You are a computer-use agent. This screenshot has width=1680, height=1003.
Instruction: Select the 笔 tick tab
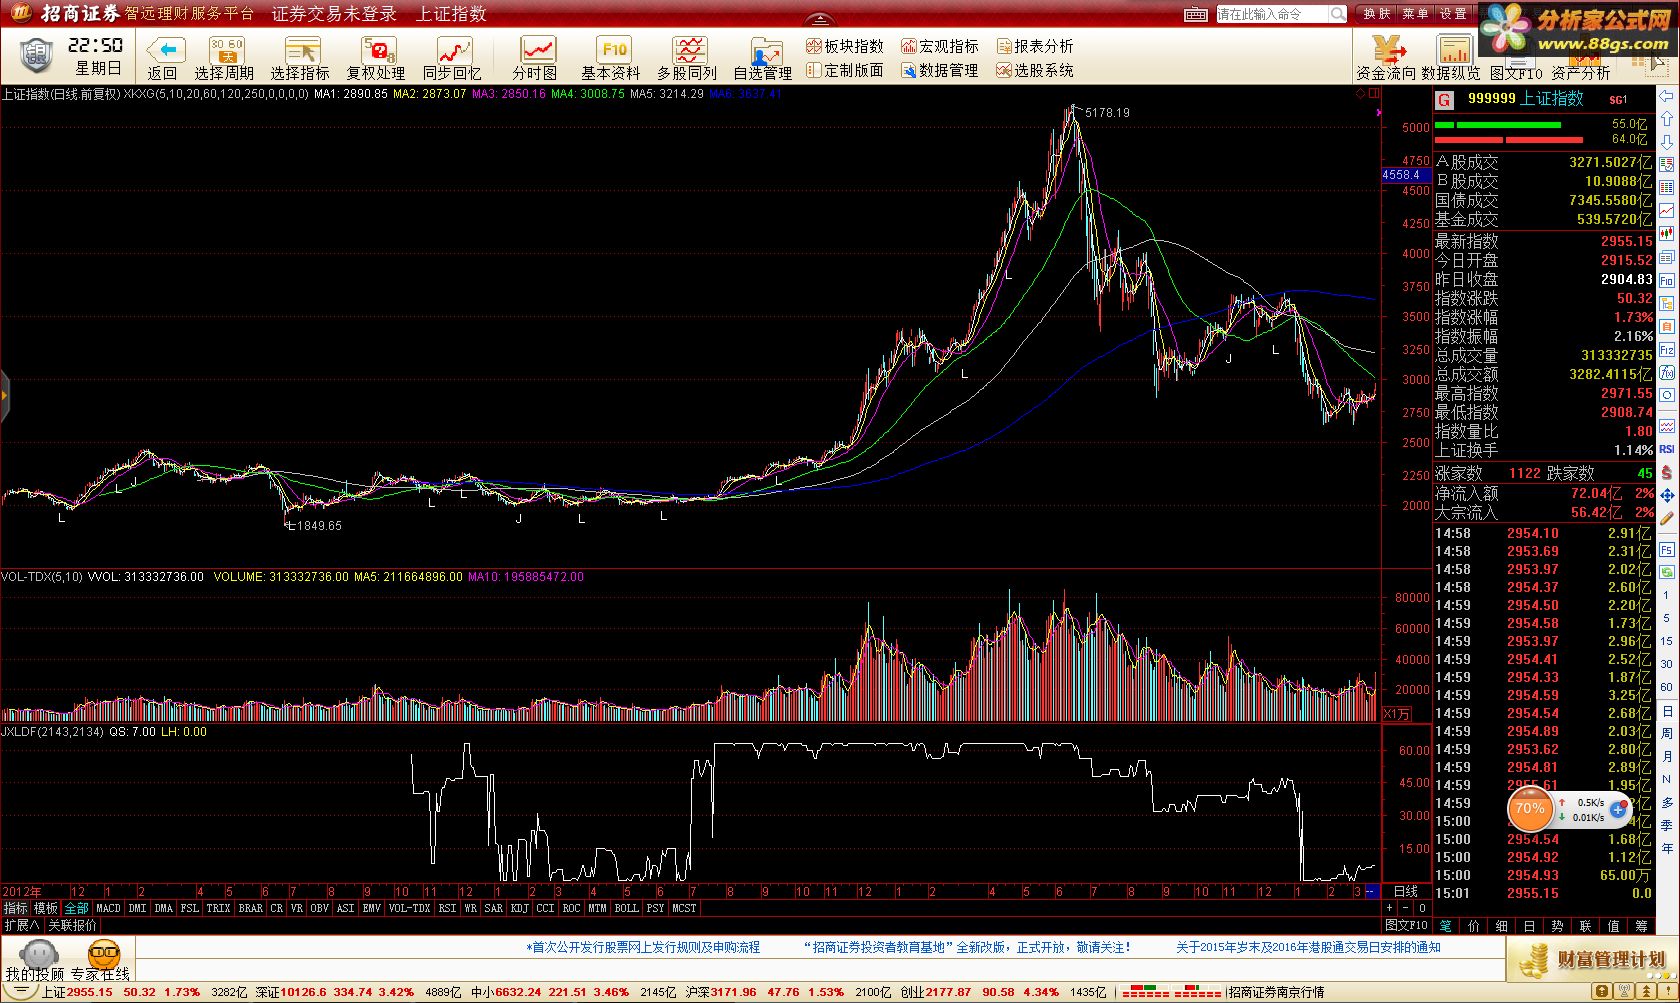point(1446,926)
